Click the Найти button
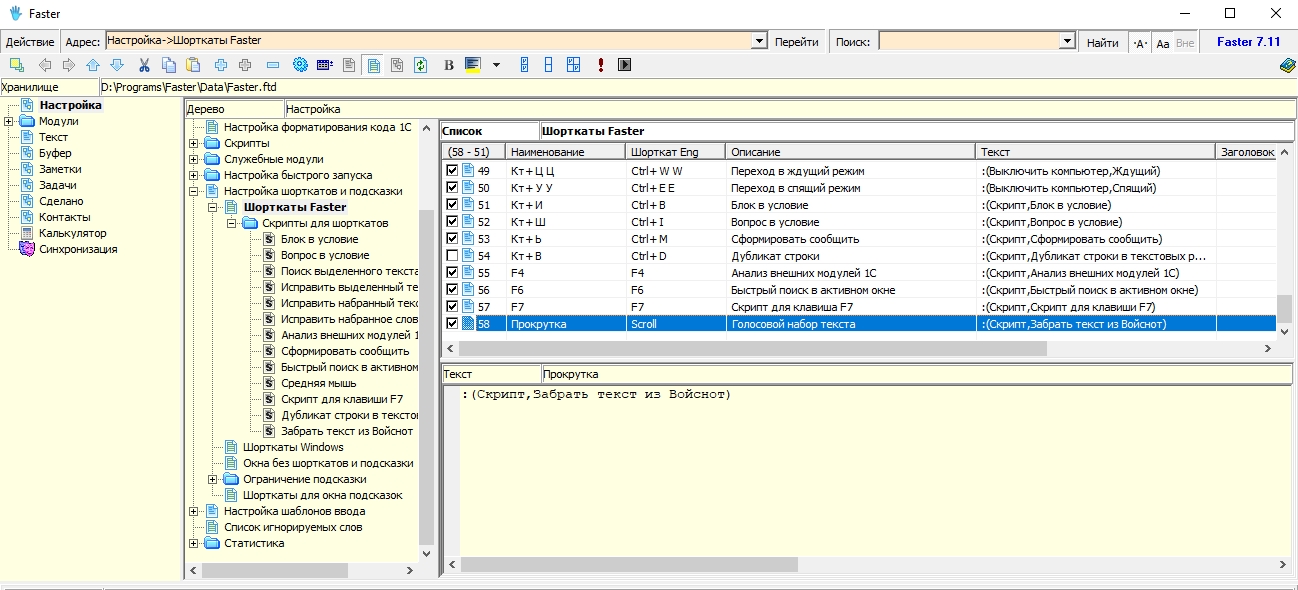Viewport: 1298px width, 590px height. pos(1103,42)
